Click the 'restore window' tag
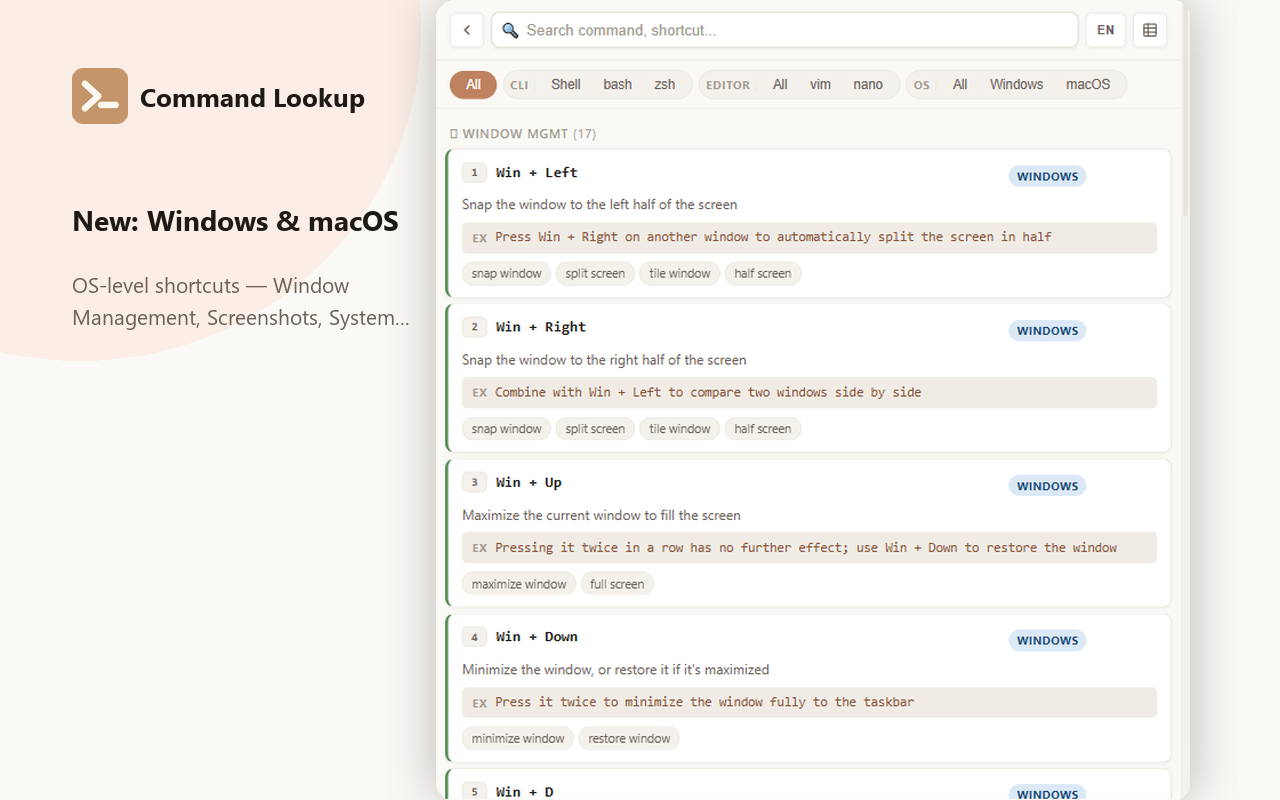1280x800 pixels. tap(629, 739)
